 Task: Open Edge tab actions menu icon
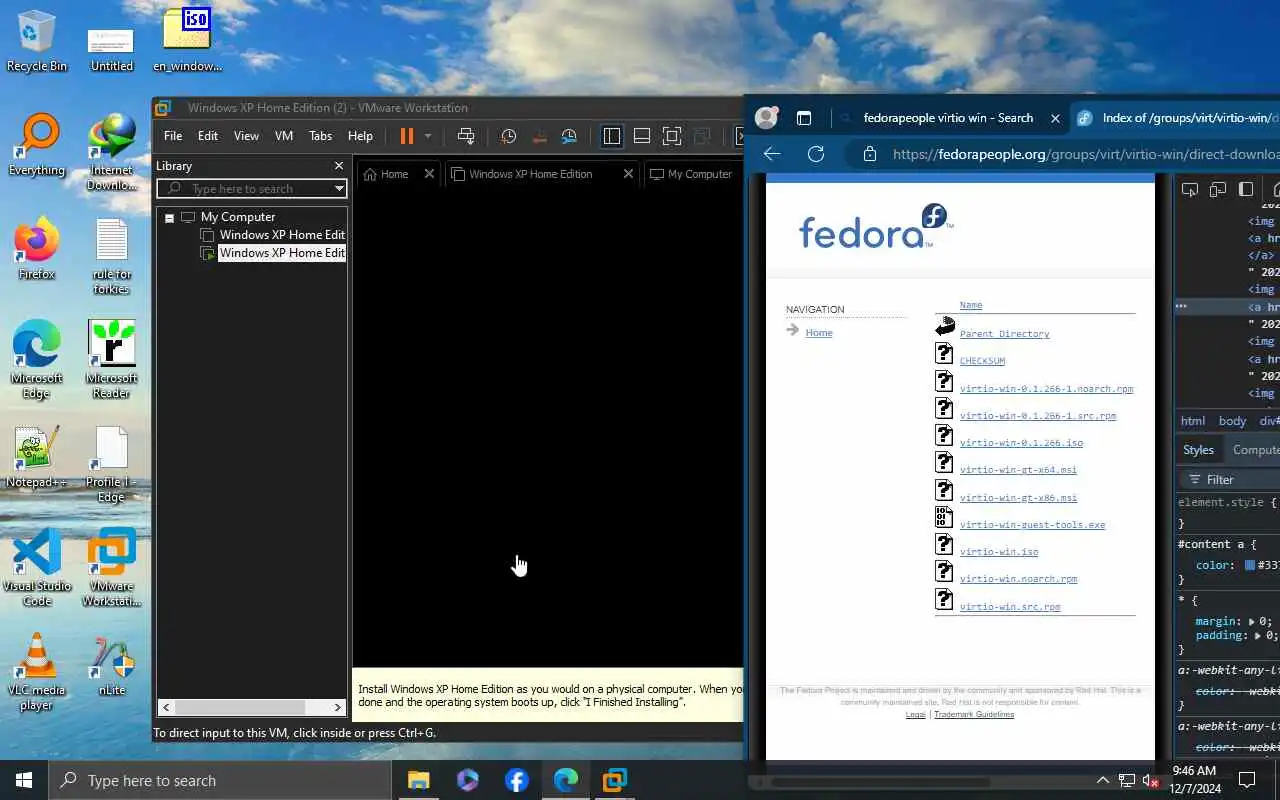pyautogui.click(x=804, y=118)
